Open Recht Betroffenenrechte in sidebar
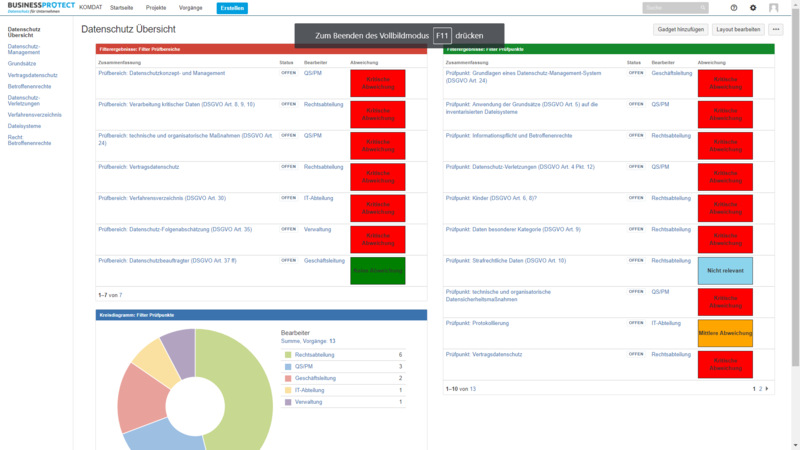The width and height of the screenshot is (800, 450). pyautogui.click(x=30, y=140)
